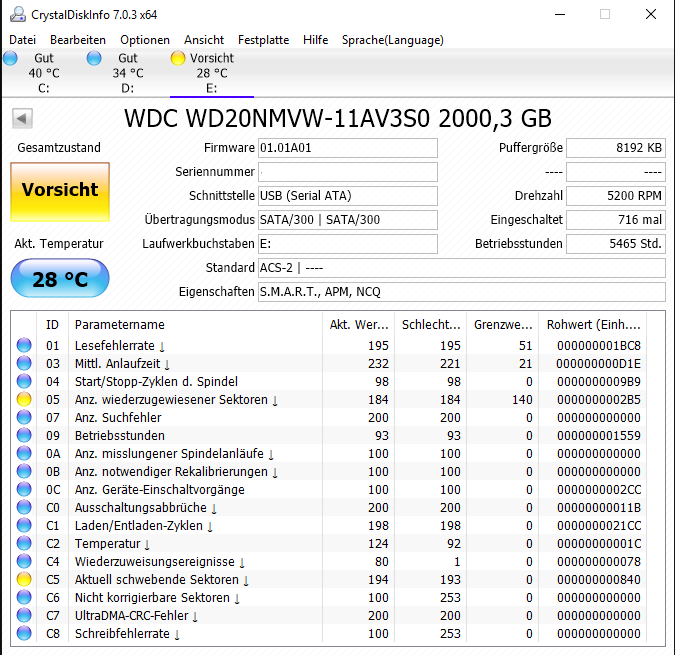Click the status orb of row 0B Rekalibrierungen
Viewport: 675px width, 655px height.
24,471
